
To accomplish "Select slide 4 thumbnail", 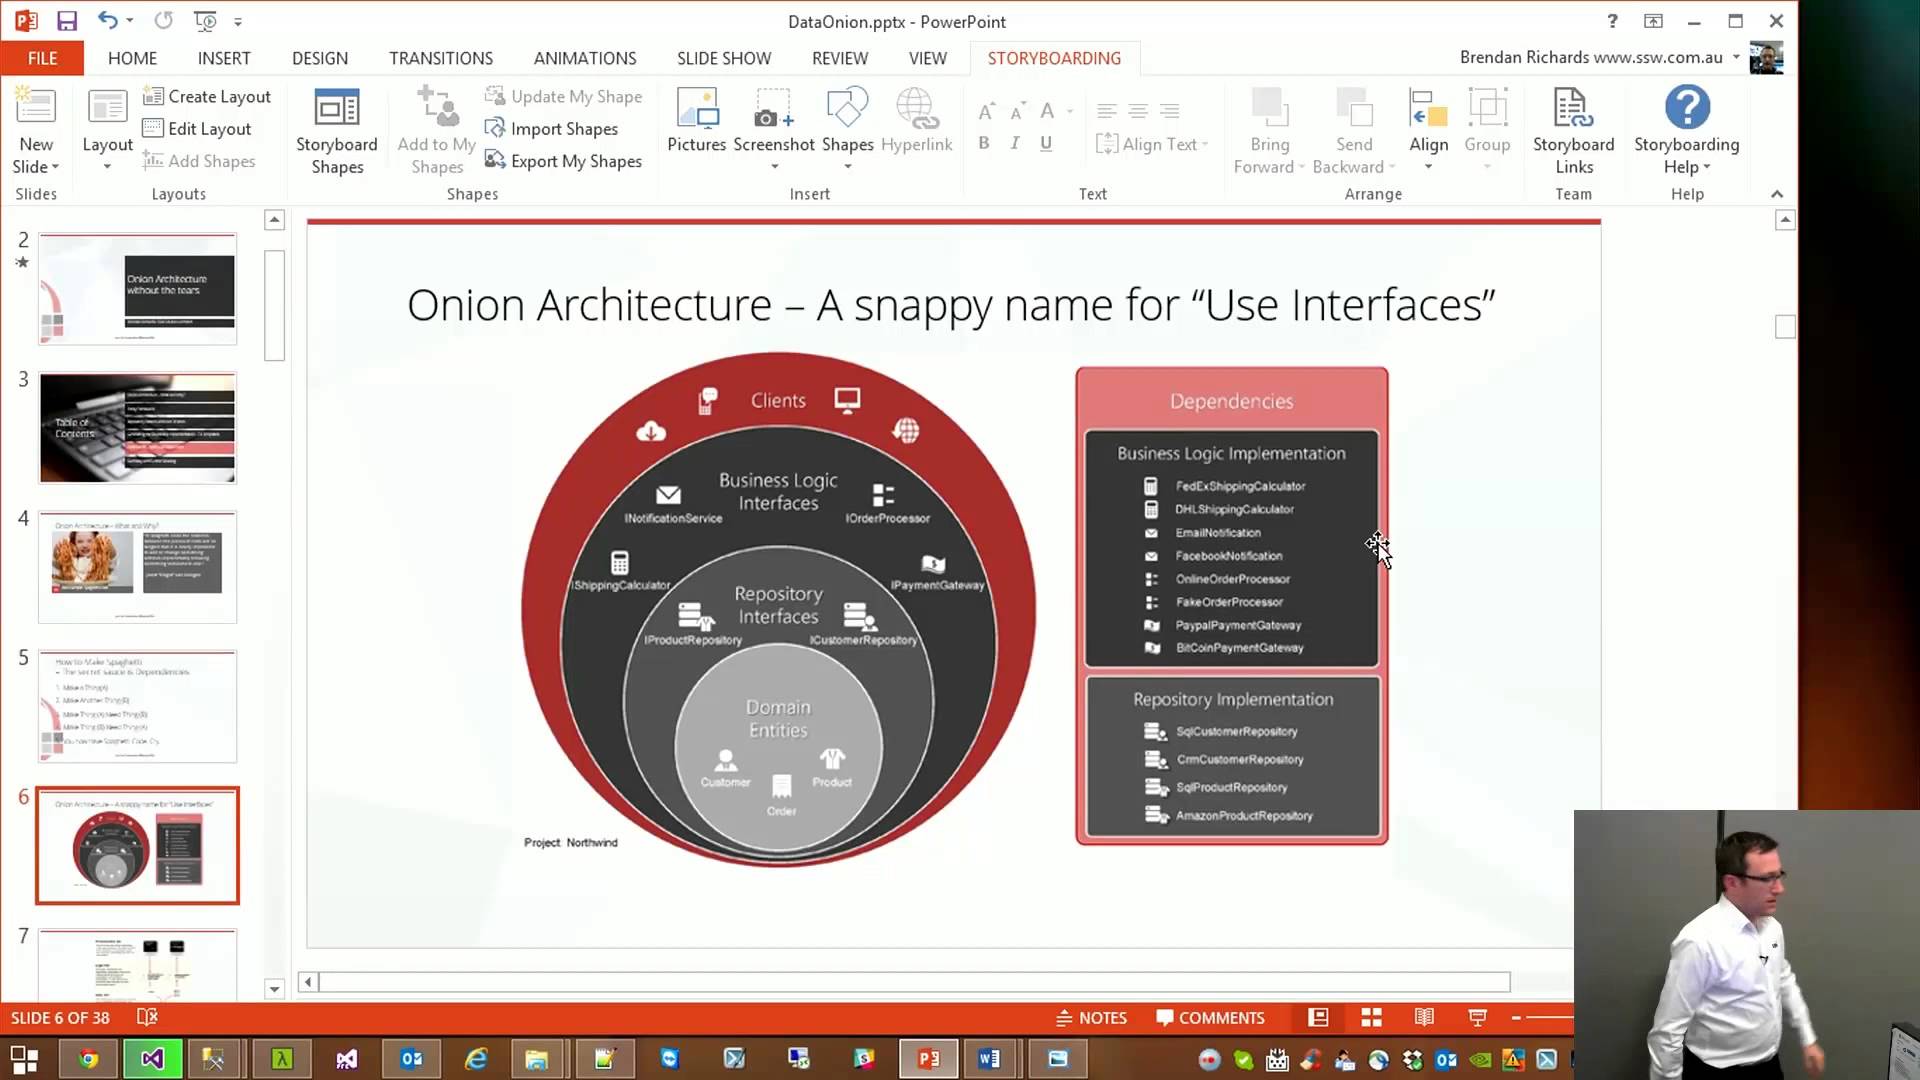I will (137, 566).
